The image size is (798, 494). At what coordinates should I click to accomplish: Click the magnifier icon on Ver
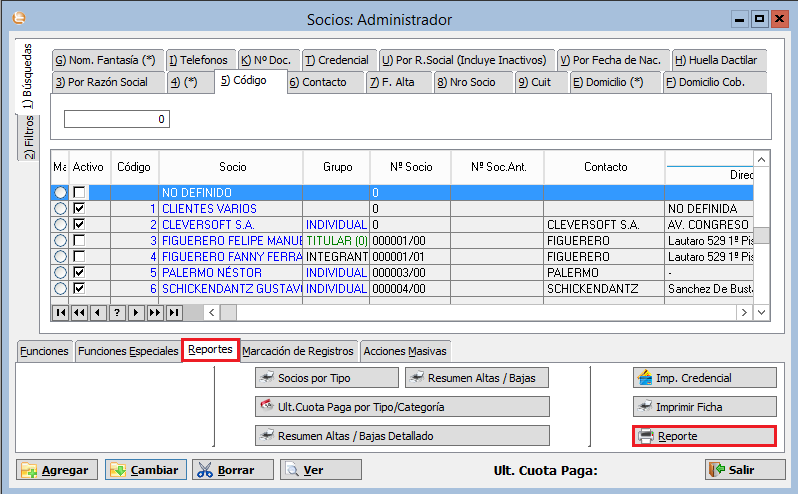tap(293, 470)
